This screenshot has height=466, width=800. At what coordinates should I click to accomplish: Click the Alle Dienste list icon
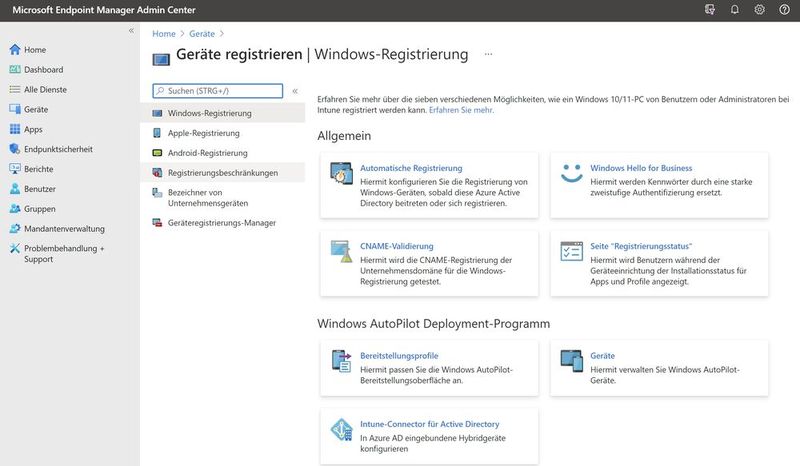(15, 89)
